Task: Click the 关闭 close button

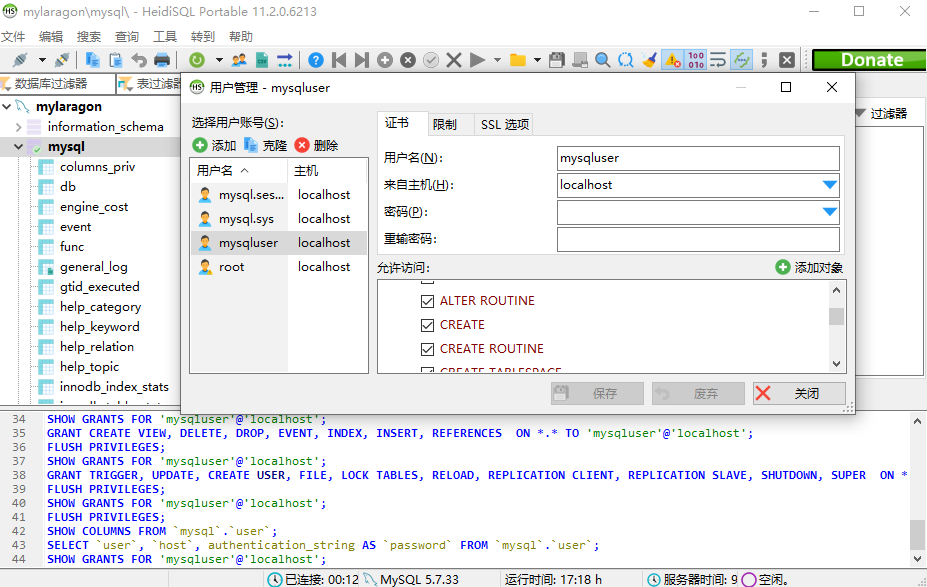Action: click(x=799, y=394)
